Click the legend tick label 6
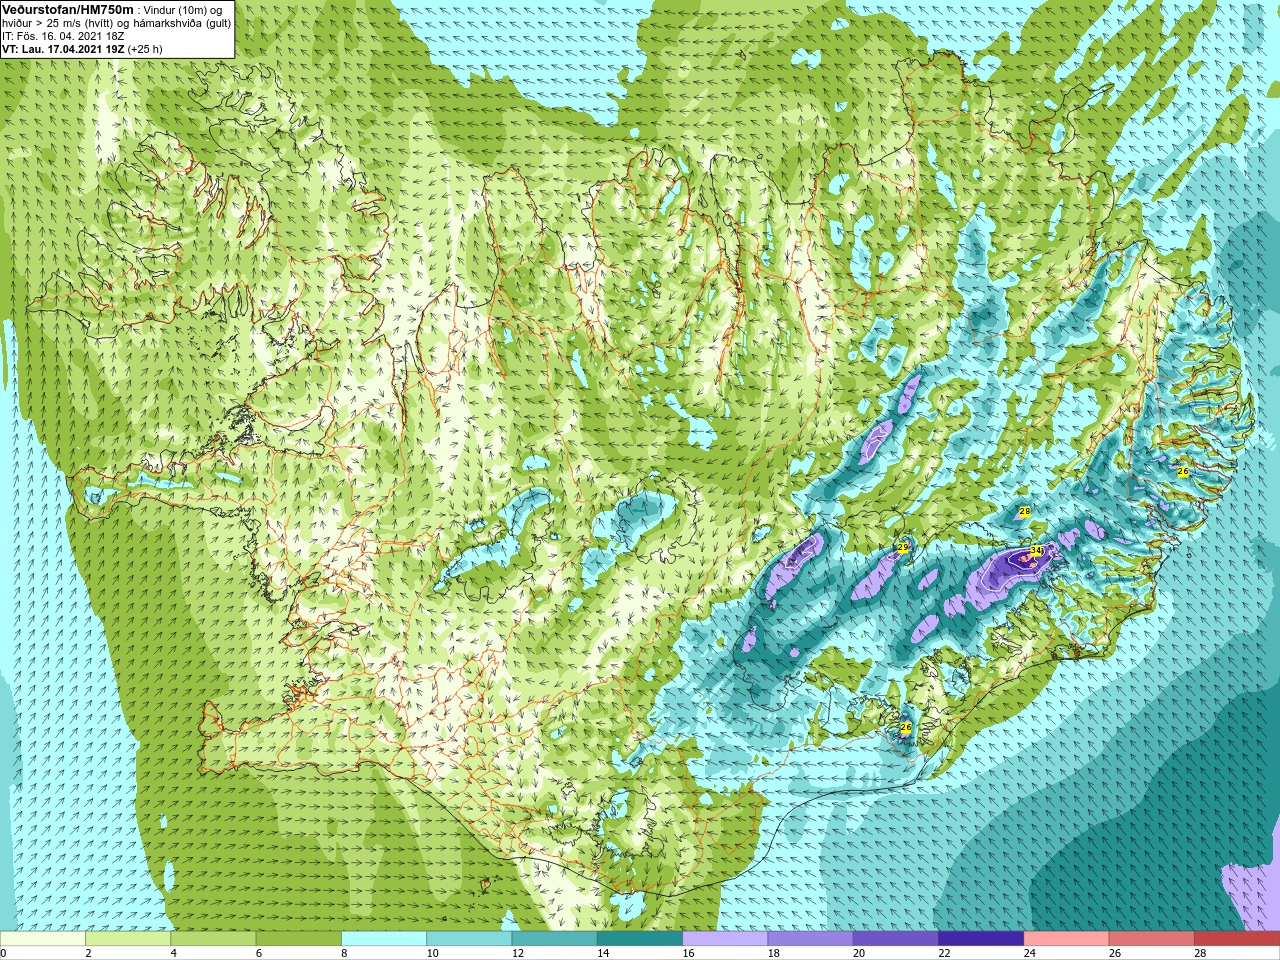The width and height of the screenshot is (1280, 960). (259, 954)
